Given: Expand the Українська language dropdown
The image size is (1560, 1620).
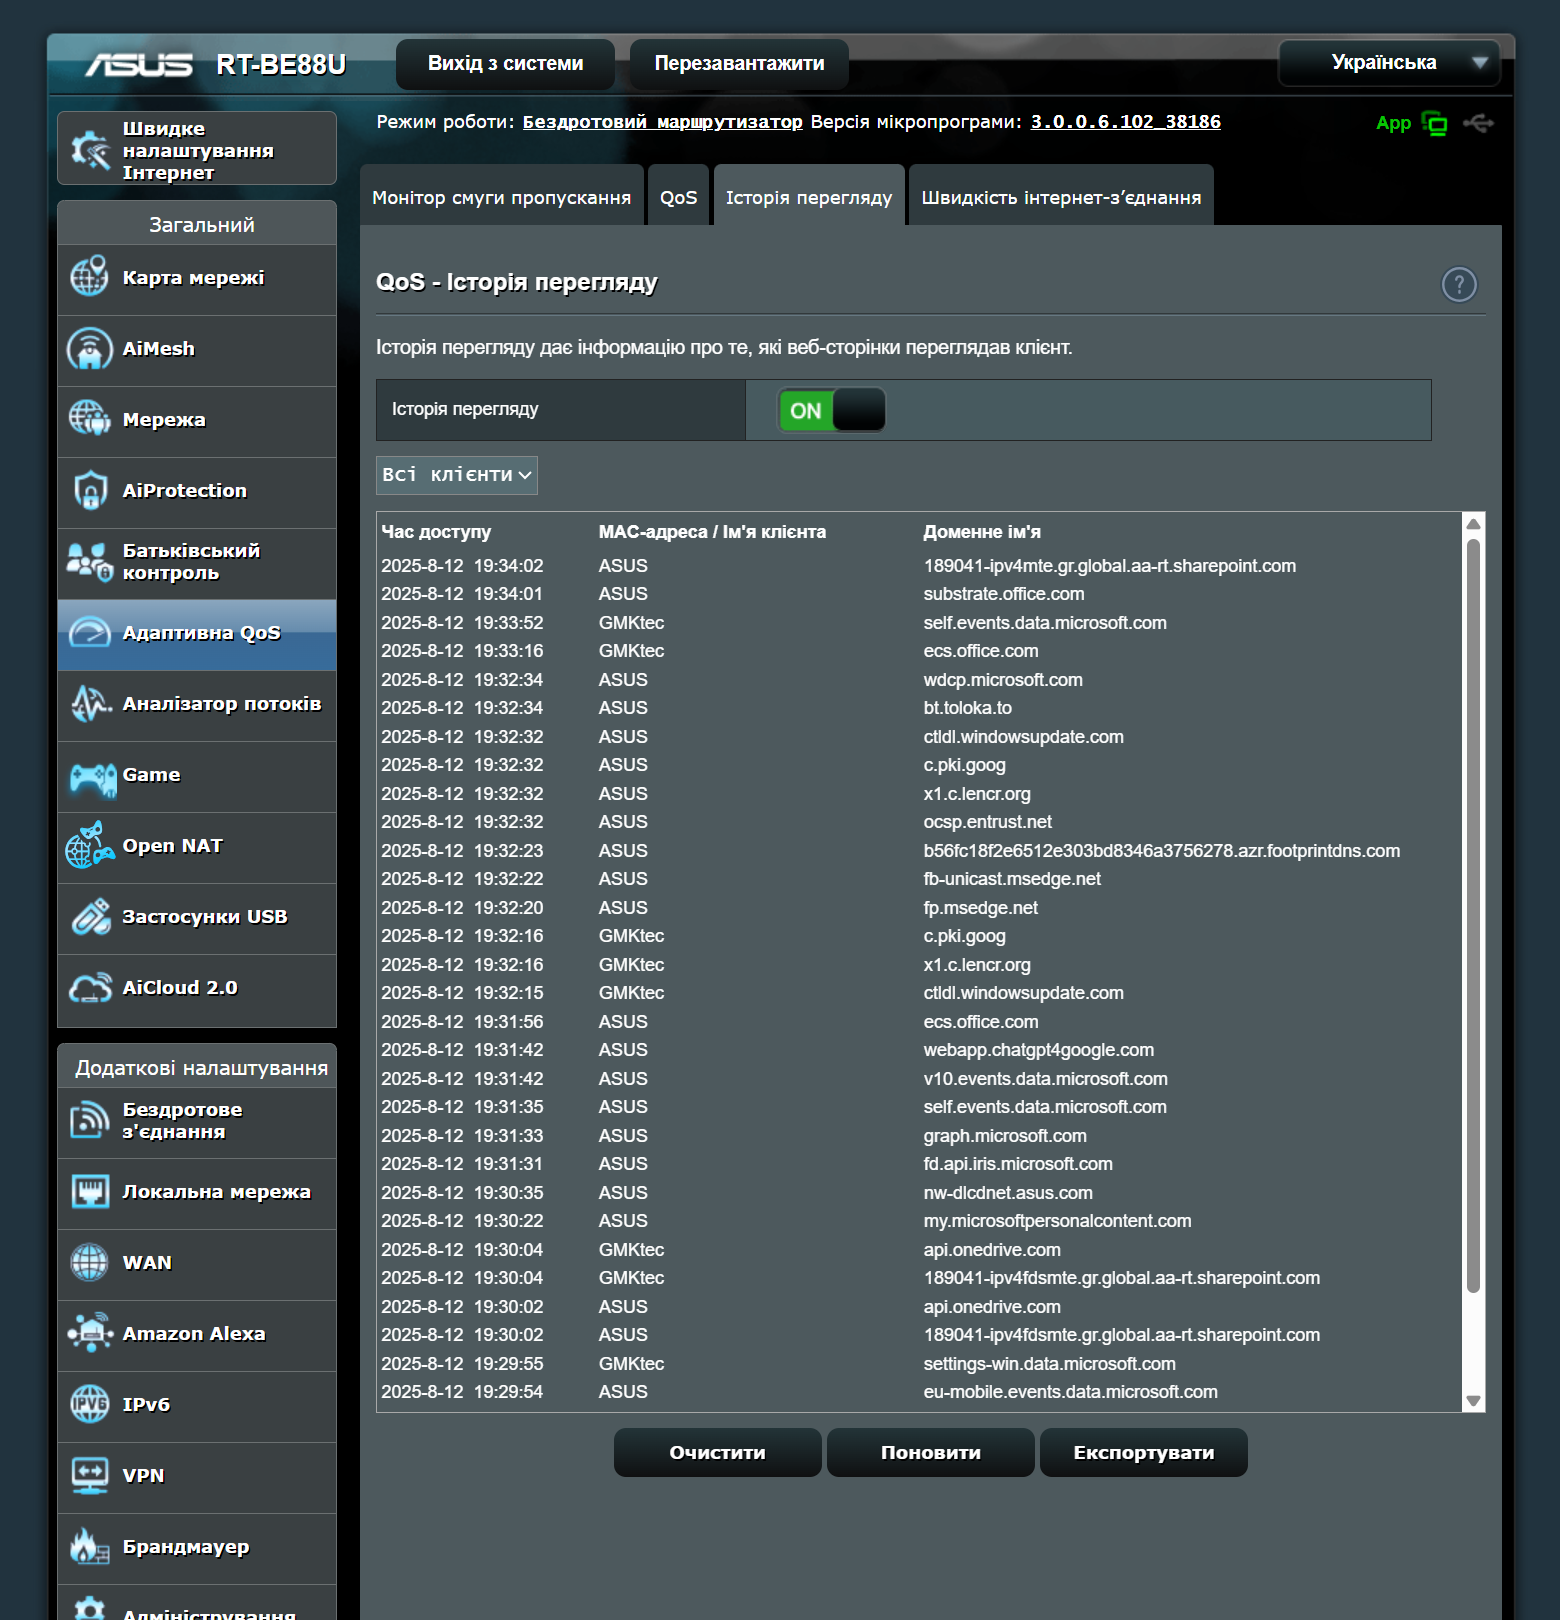Looking at the screenshot, I should (1389, 63).
